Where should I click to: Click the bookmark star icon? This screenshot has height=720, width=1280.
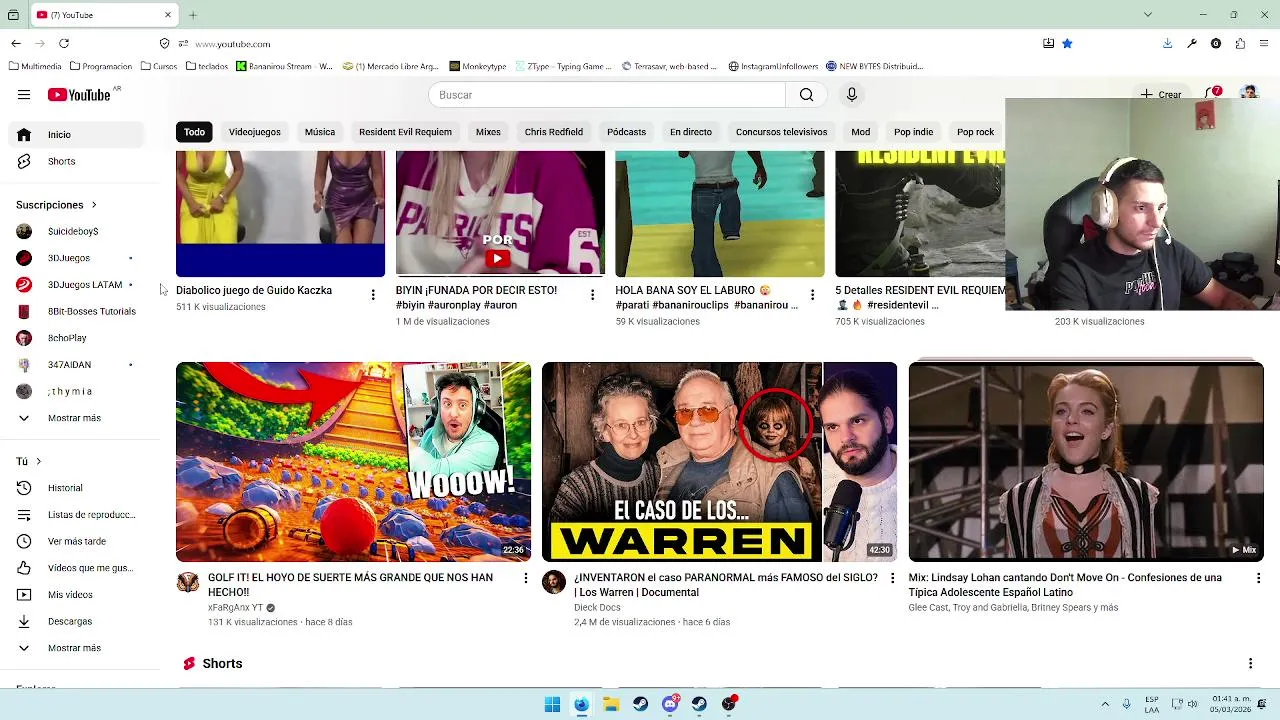[x=1067, y=43]
